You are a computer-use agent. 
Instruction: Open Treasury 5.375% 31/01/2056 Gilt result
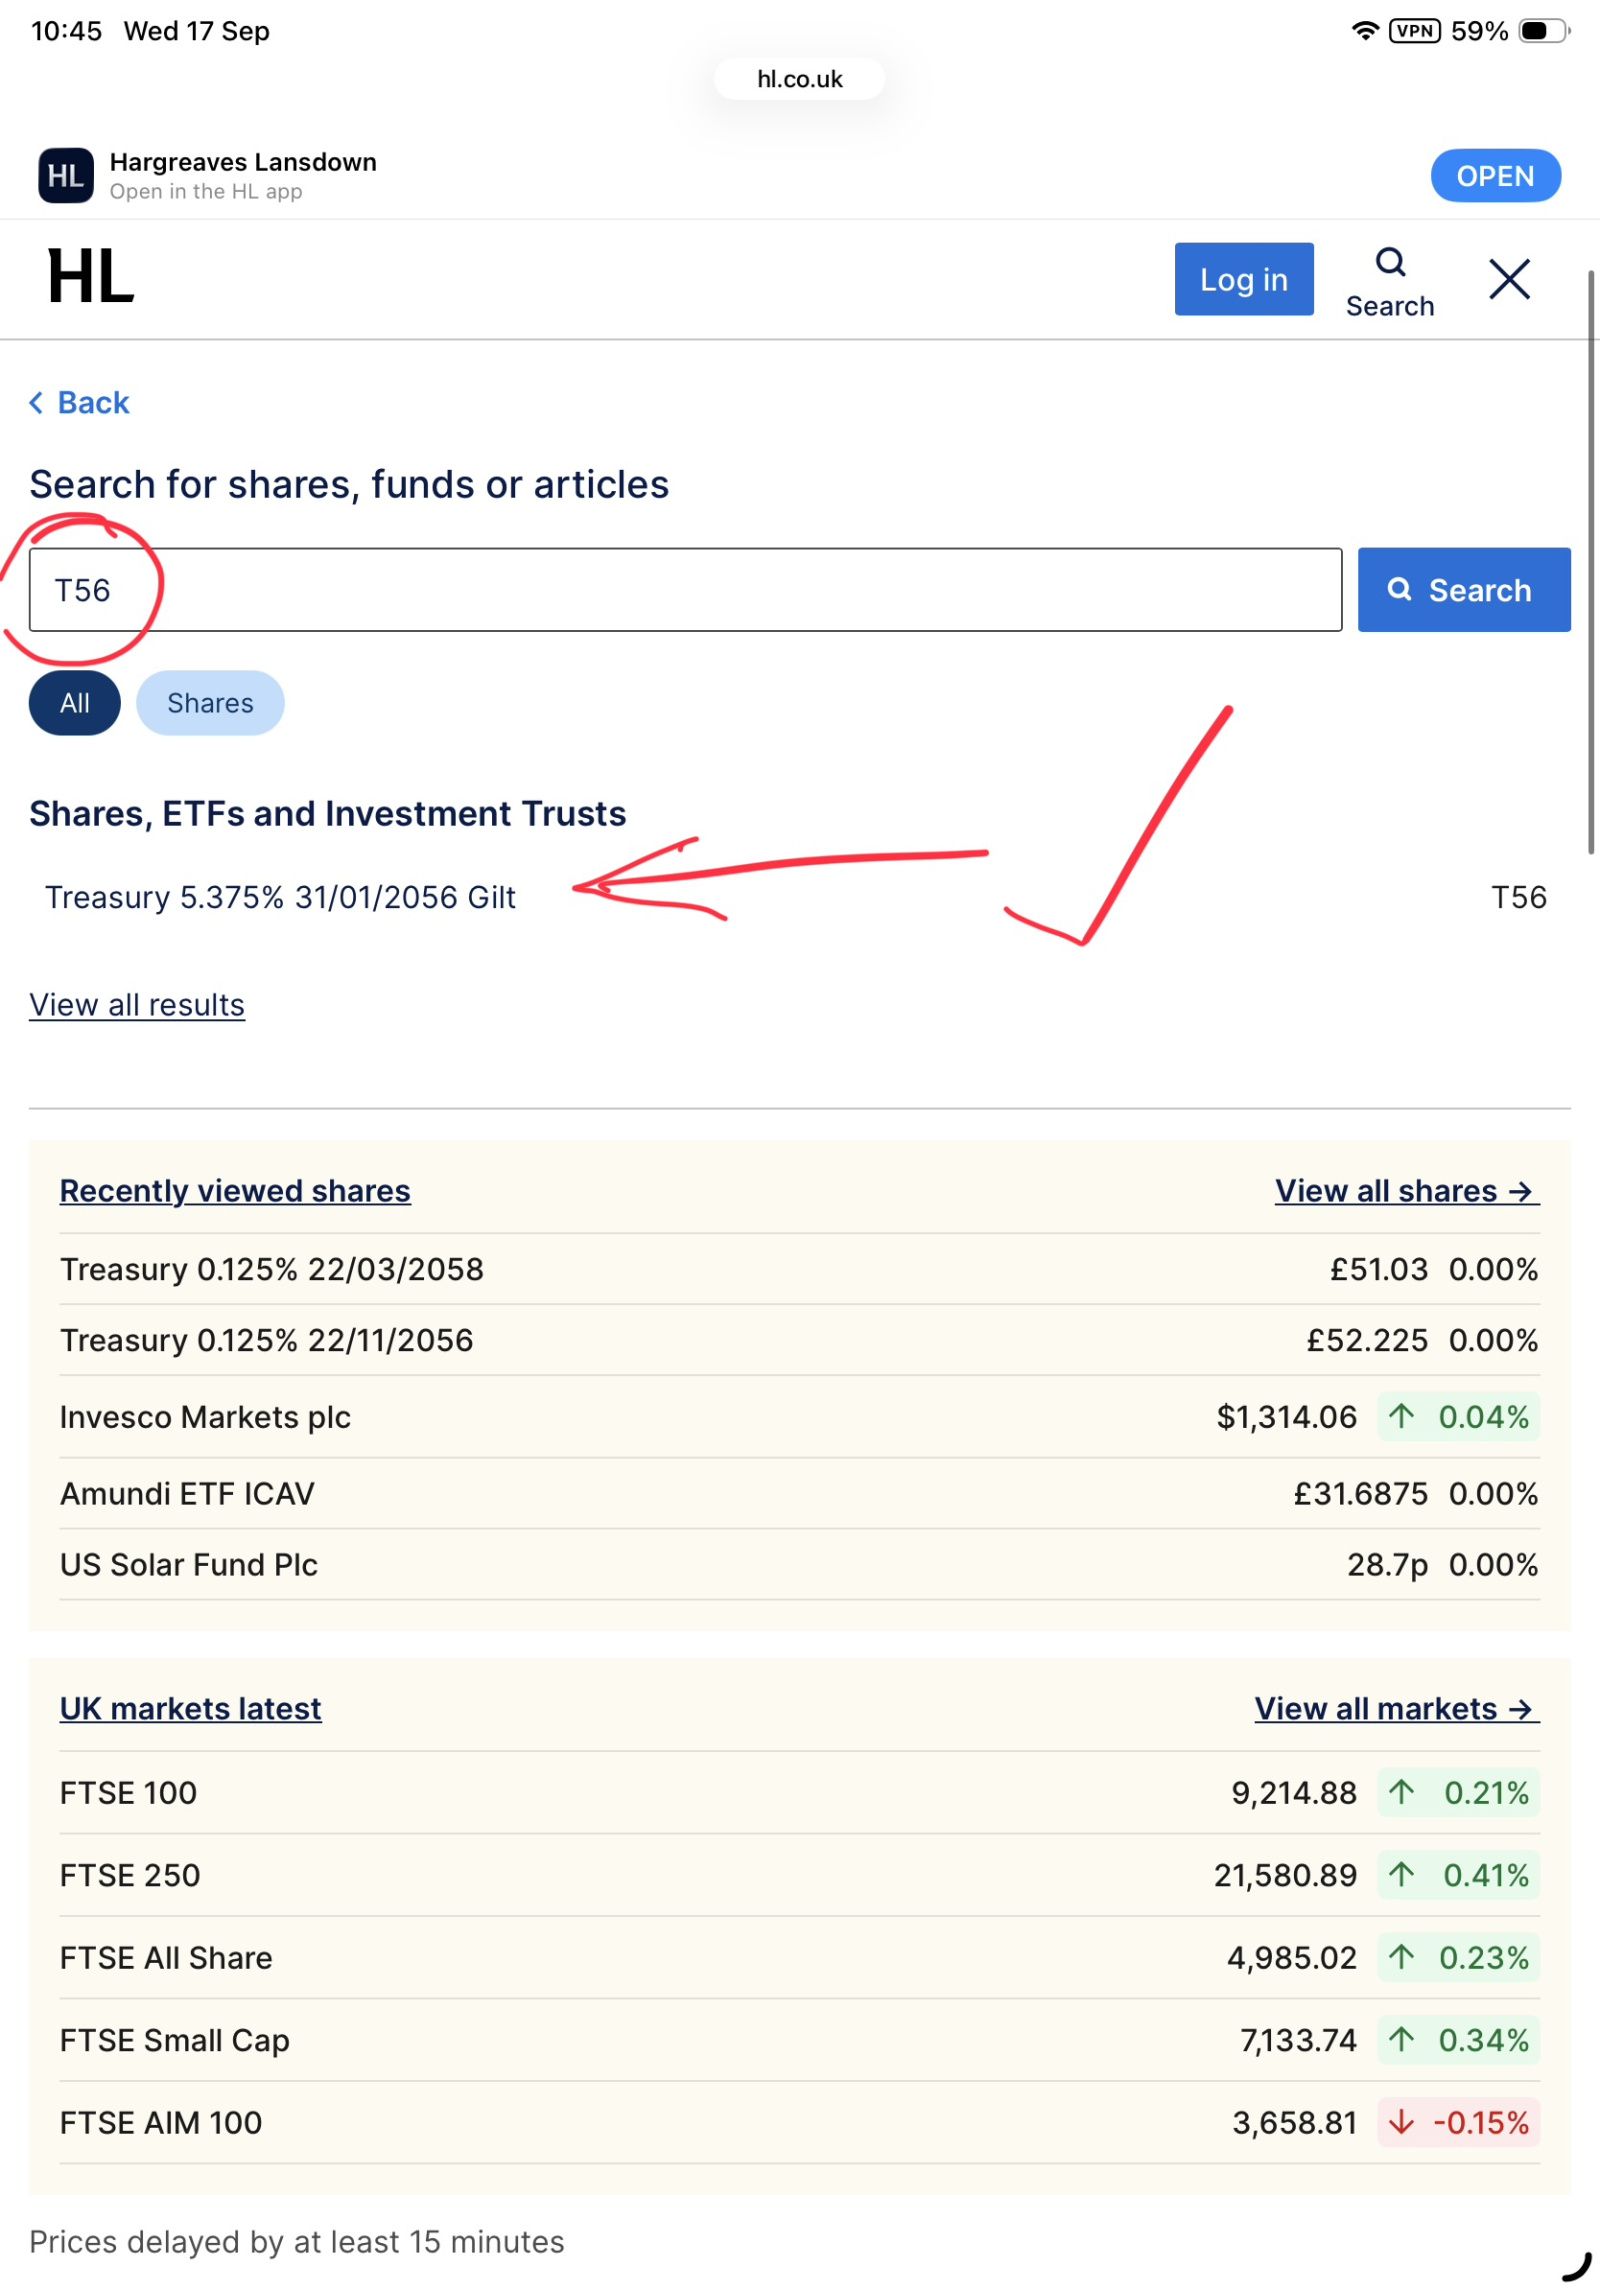281,897
